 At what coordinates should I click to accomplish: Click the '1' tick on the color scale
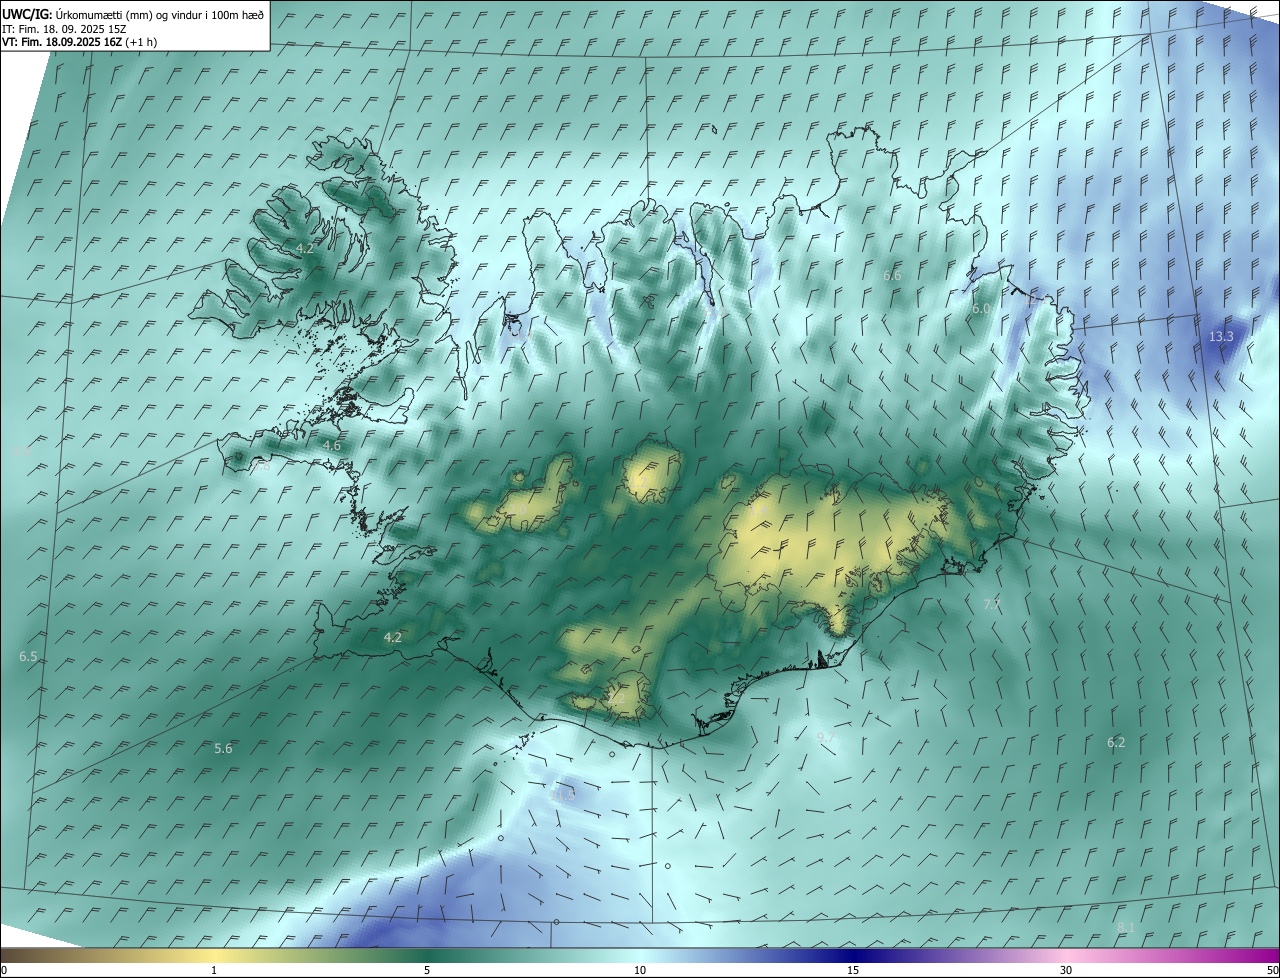[x=214, y=970]
